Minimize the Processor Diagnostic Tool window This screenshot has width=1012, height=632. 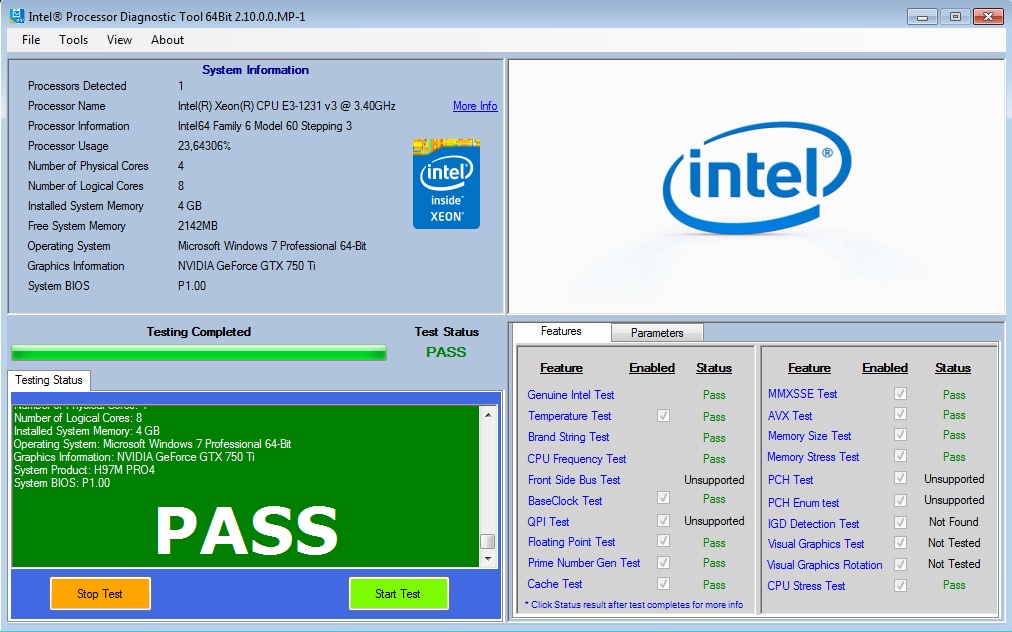pyautogui.click(x=922, y=17)
